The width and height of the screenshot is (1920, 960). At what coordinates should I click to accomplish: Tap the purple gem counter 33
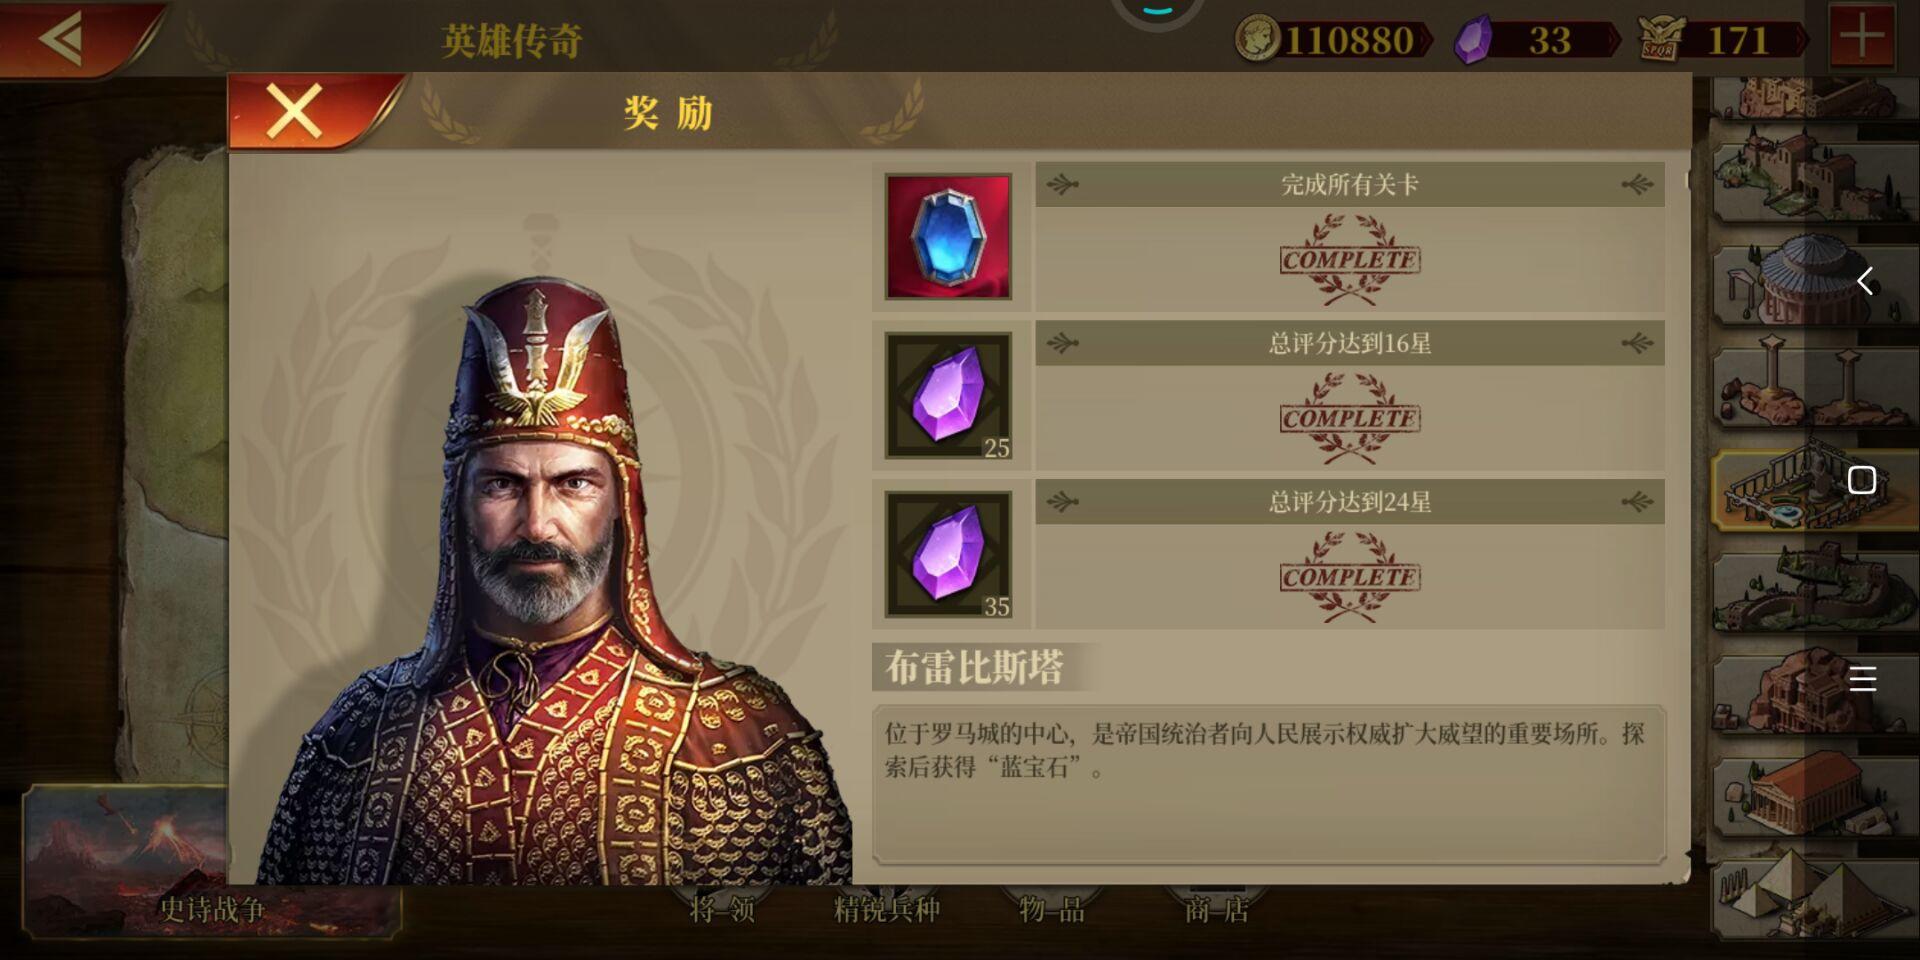point(1536,40)
